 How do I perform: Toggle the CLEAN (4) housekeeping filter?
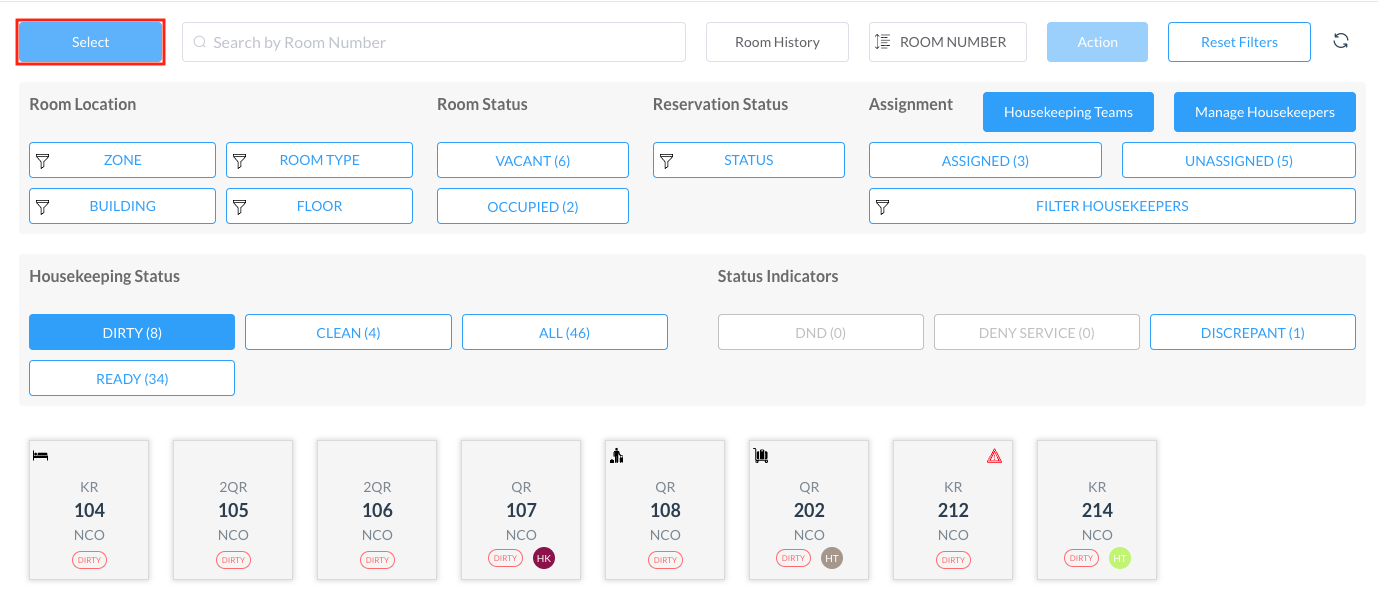[x=348, y=333]
